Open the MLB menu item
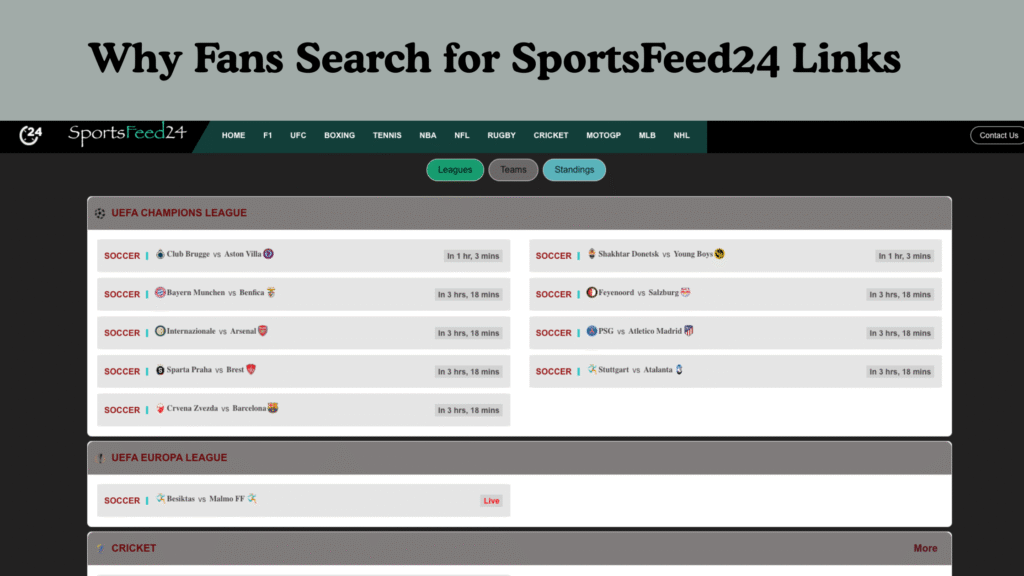The width and height of the screenshot is (1024, 576). (x=647, y=136)
